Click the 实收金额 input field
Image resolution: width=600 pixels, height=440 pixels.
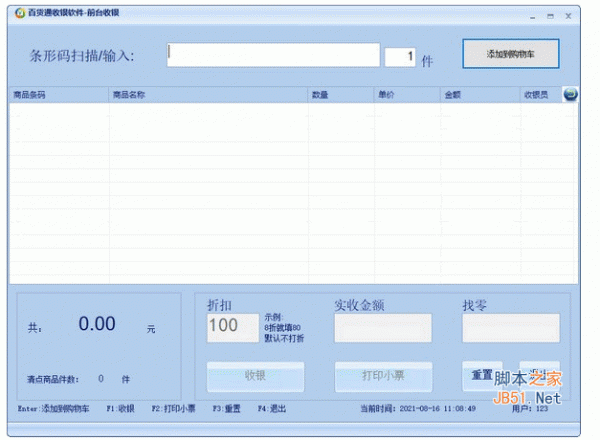tap(383, 328)
